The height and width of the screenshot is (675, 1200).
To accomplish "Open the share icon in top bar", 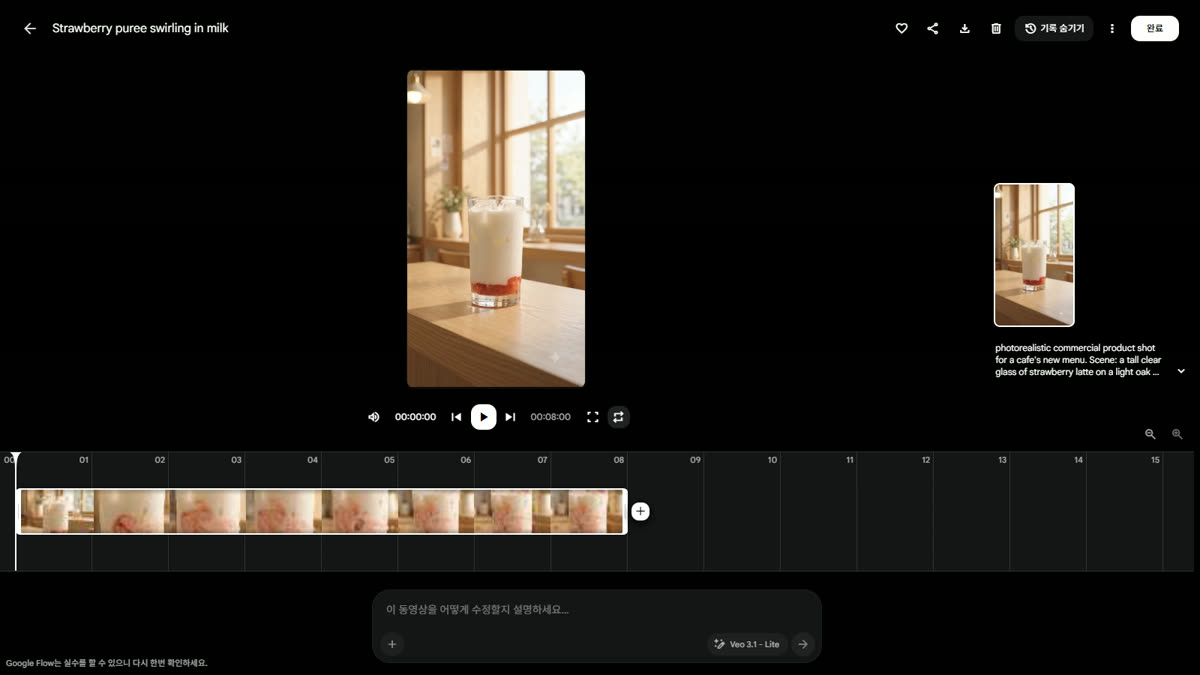I will pos(933,29).
